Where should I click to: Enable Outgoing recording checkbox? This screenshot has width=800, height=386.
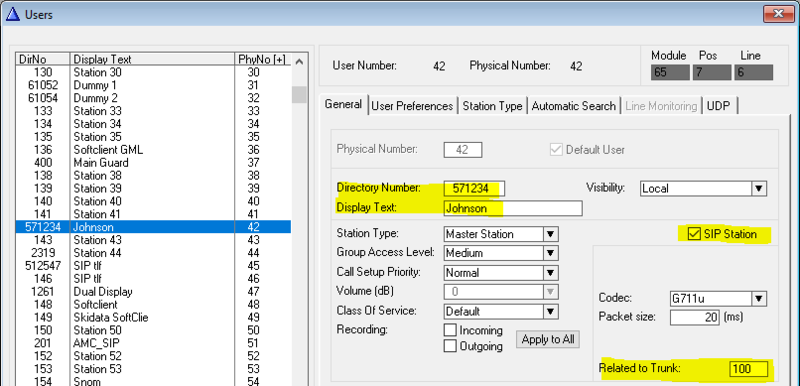coord(450,346)
